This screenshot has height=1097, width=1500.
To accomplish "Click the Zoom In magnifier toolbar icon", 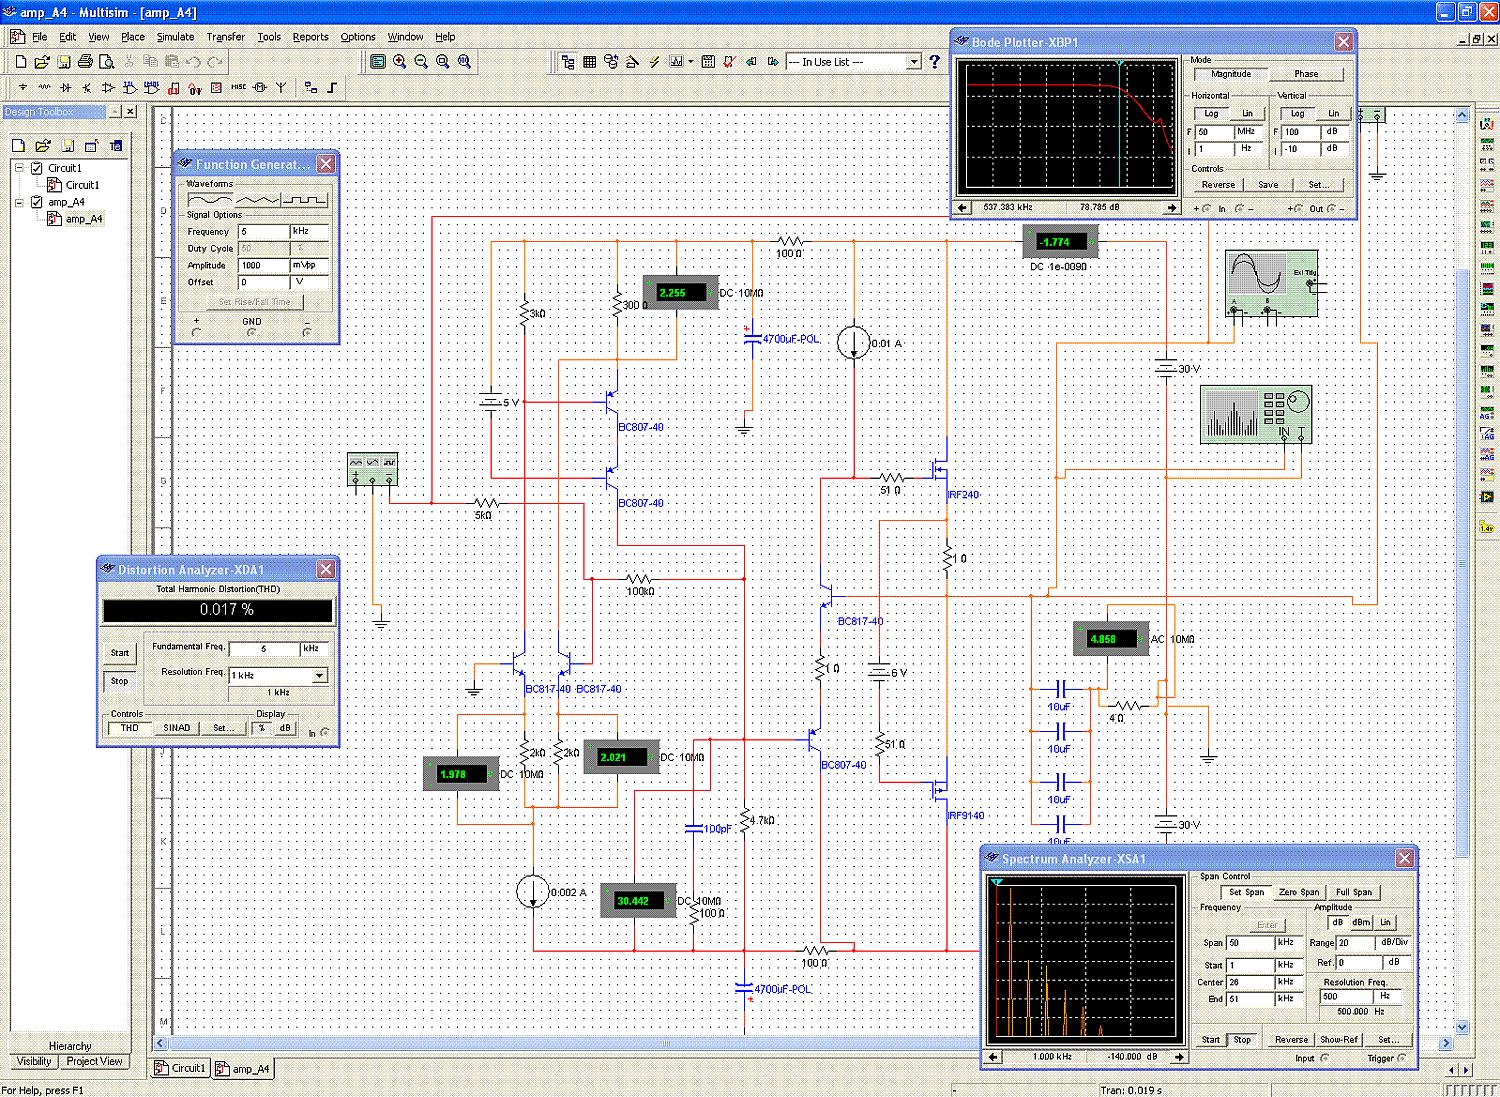I will click(x=400, y=62).
